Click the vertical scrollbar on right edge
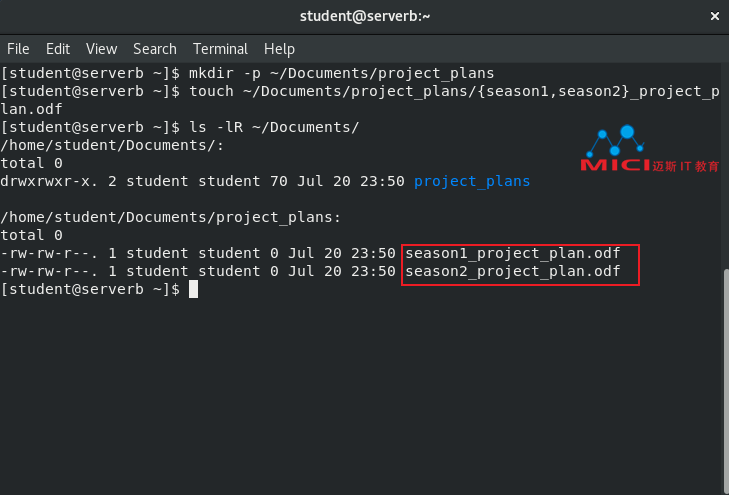Viewport: 729px width, 495px height. tap(726, 379)
